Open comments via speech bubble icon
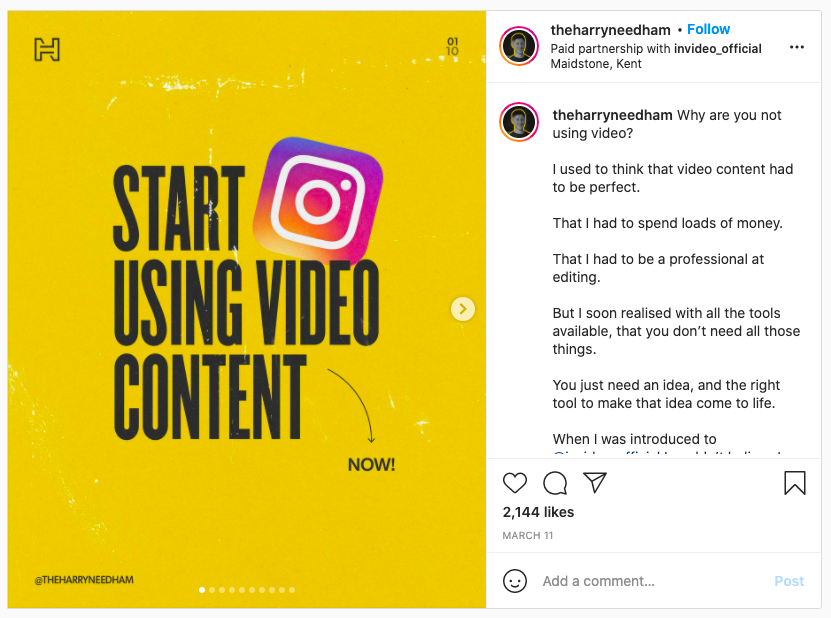 click(x=555, y=483)
